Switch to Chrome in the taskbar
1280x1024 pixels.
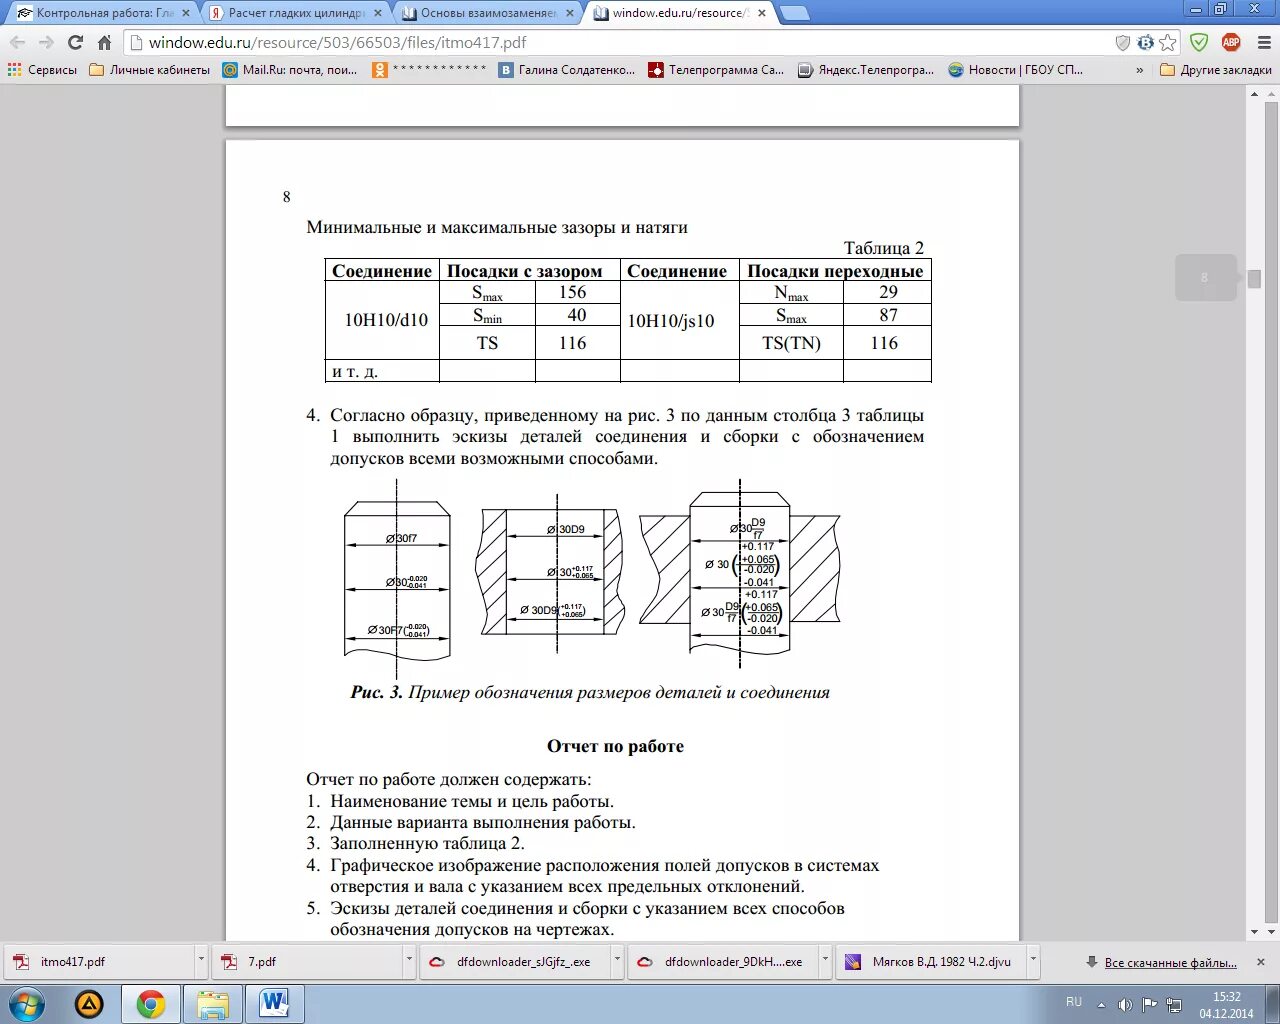point(151,1004)
